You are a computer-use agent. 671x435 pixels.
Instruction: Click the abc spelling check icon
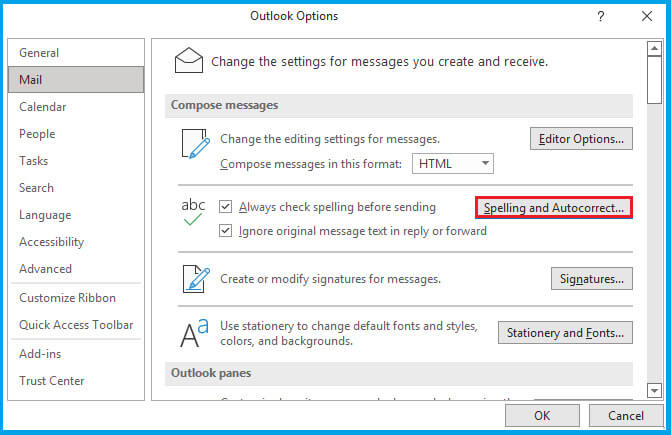point(193,211)
